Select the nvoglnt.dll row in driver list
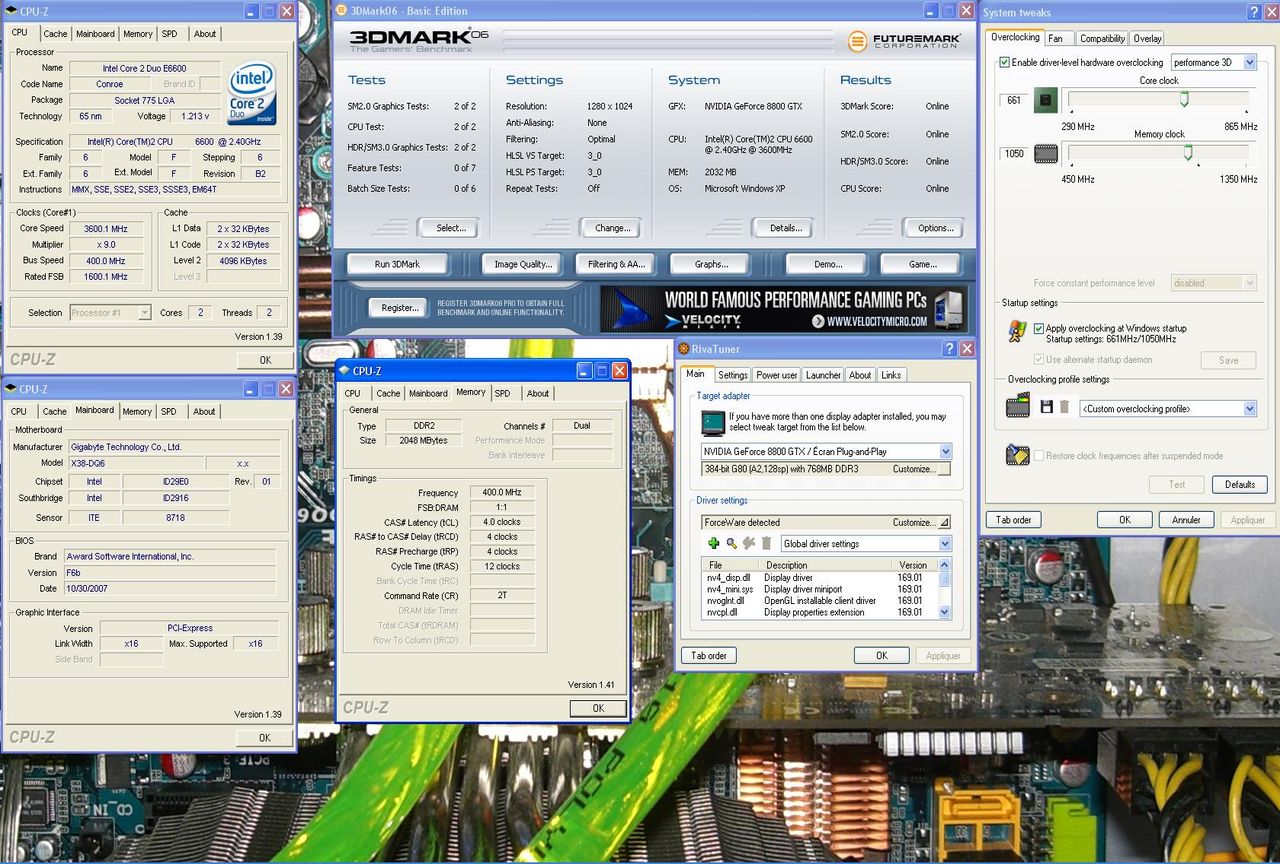The image size is (1280, 864). click(820, 601)
